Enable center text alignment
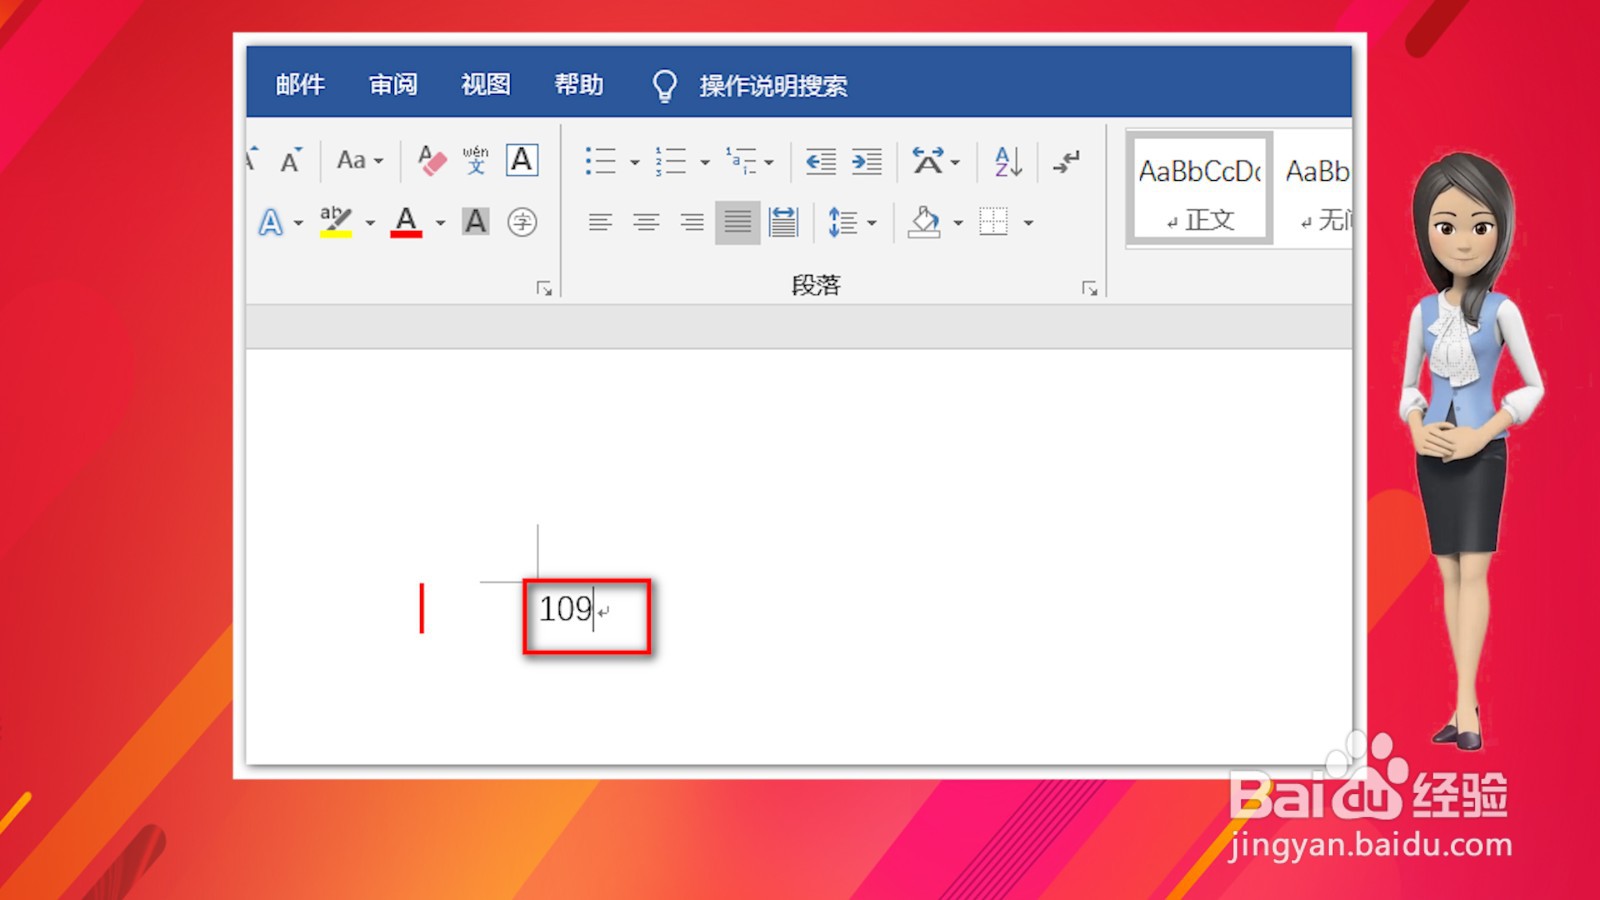The width and height of the screenshot is (1600, 900). click(647, 222)
